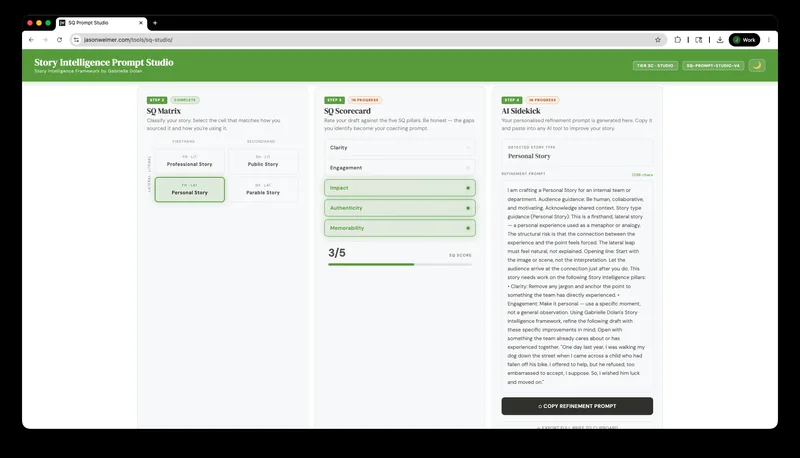The width and height of the screenshot is (800, 458).
Task: Open a new browser tab
Action: click(155, 23)
